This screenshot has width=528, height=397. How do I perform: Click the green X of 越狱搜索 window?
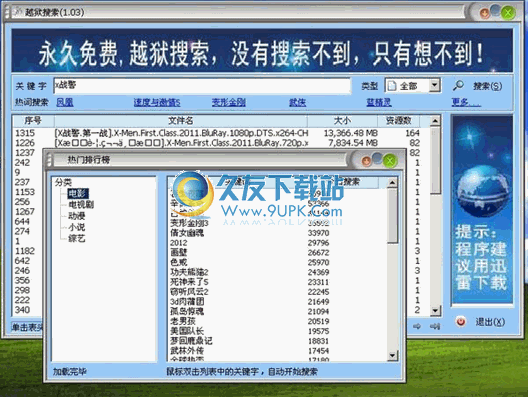click(x=508, y=13)
